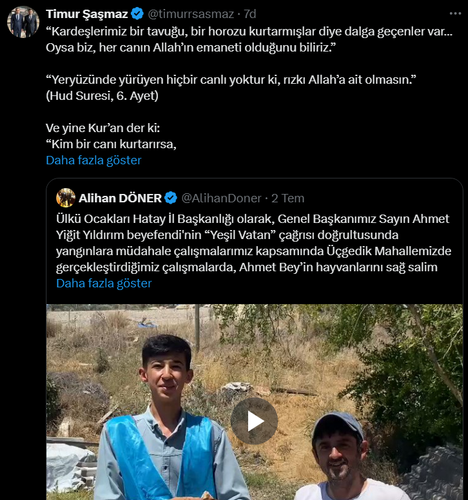Viewport: 468px width, 500px height.
Task: Click the 'Ve yine Kur'an der ki' line
Action: click(103, 128)
